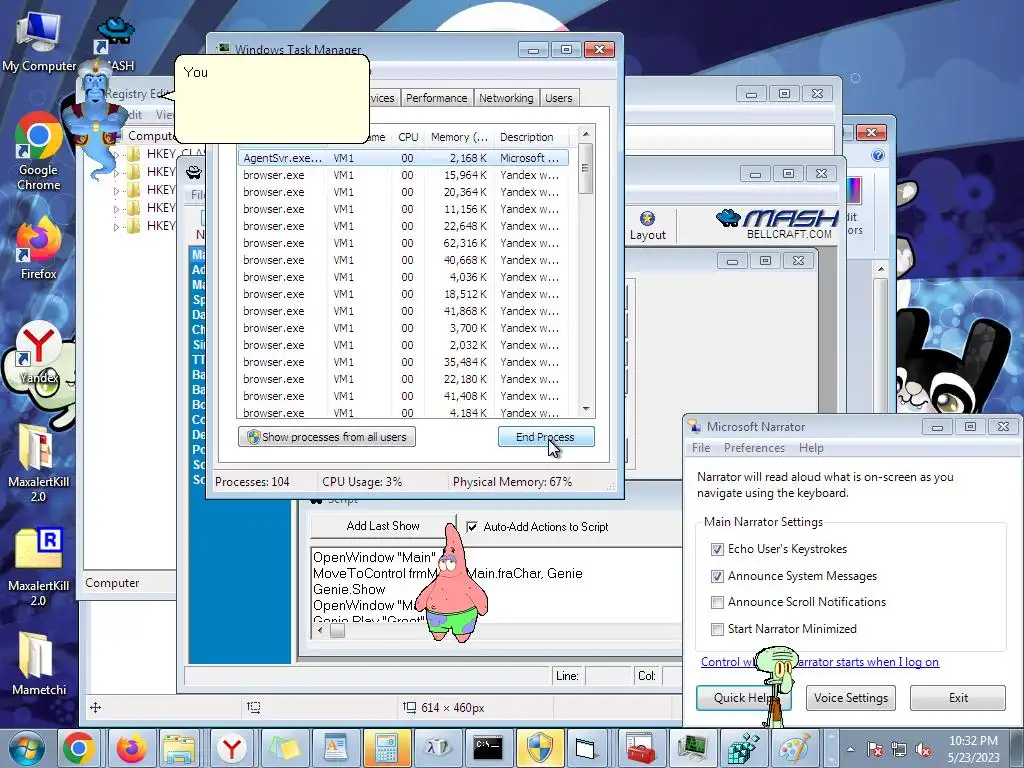This screenshot has height=768, width=1024.
Task: Click the Layout icon in MASH toolbar
Action: tap(647, 225)
